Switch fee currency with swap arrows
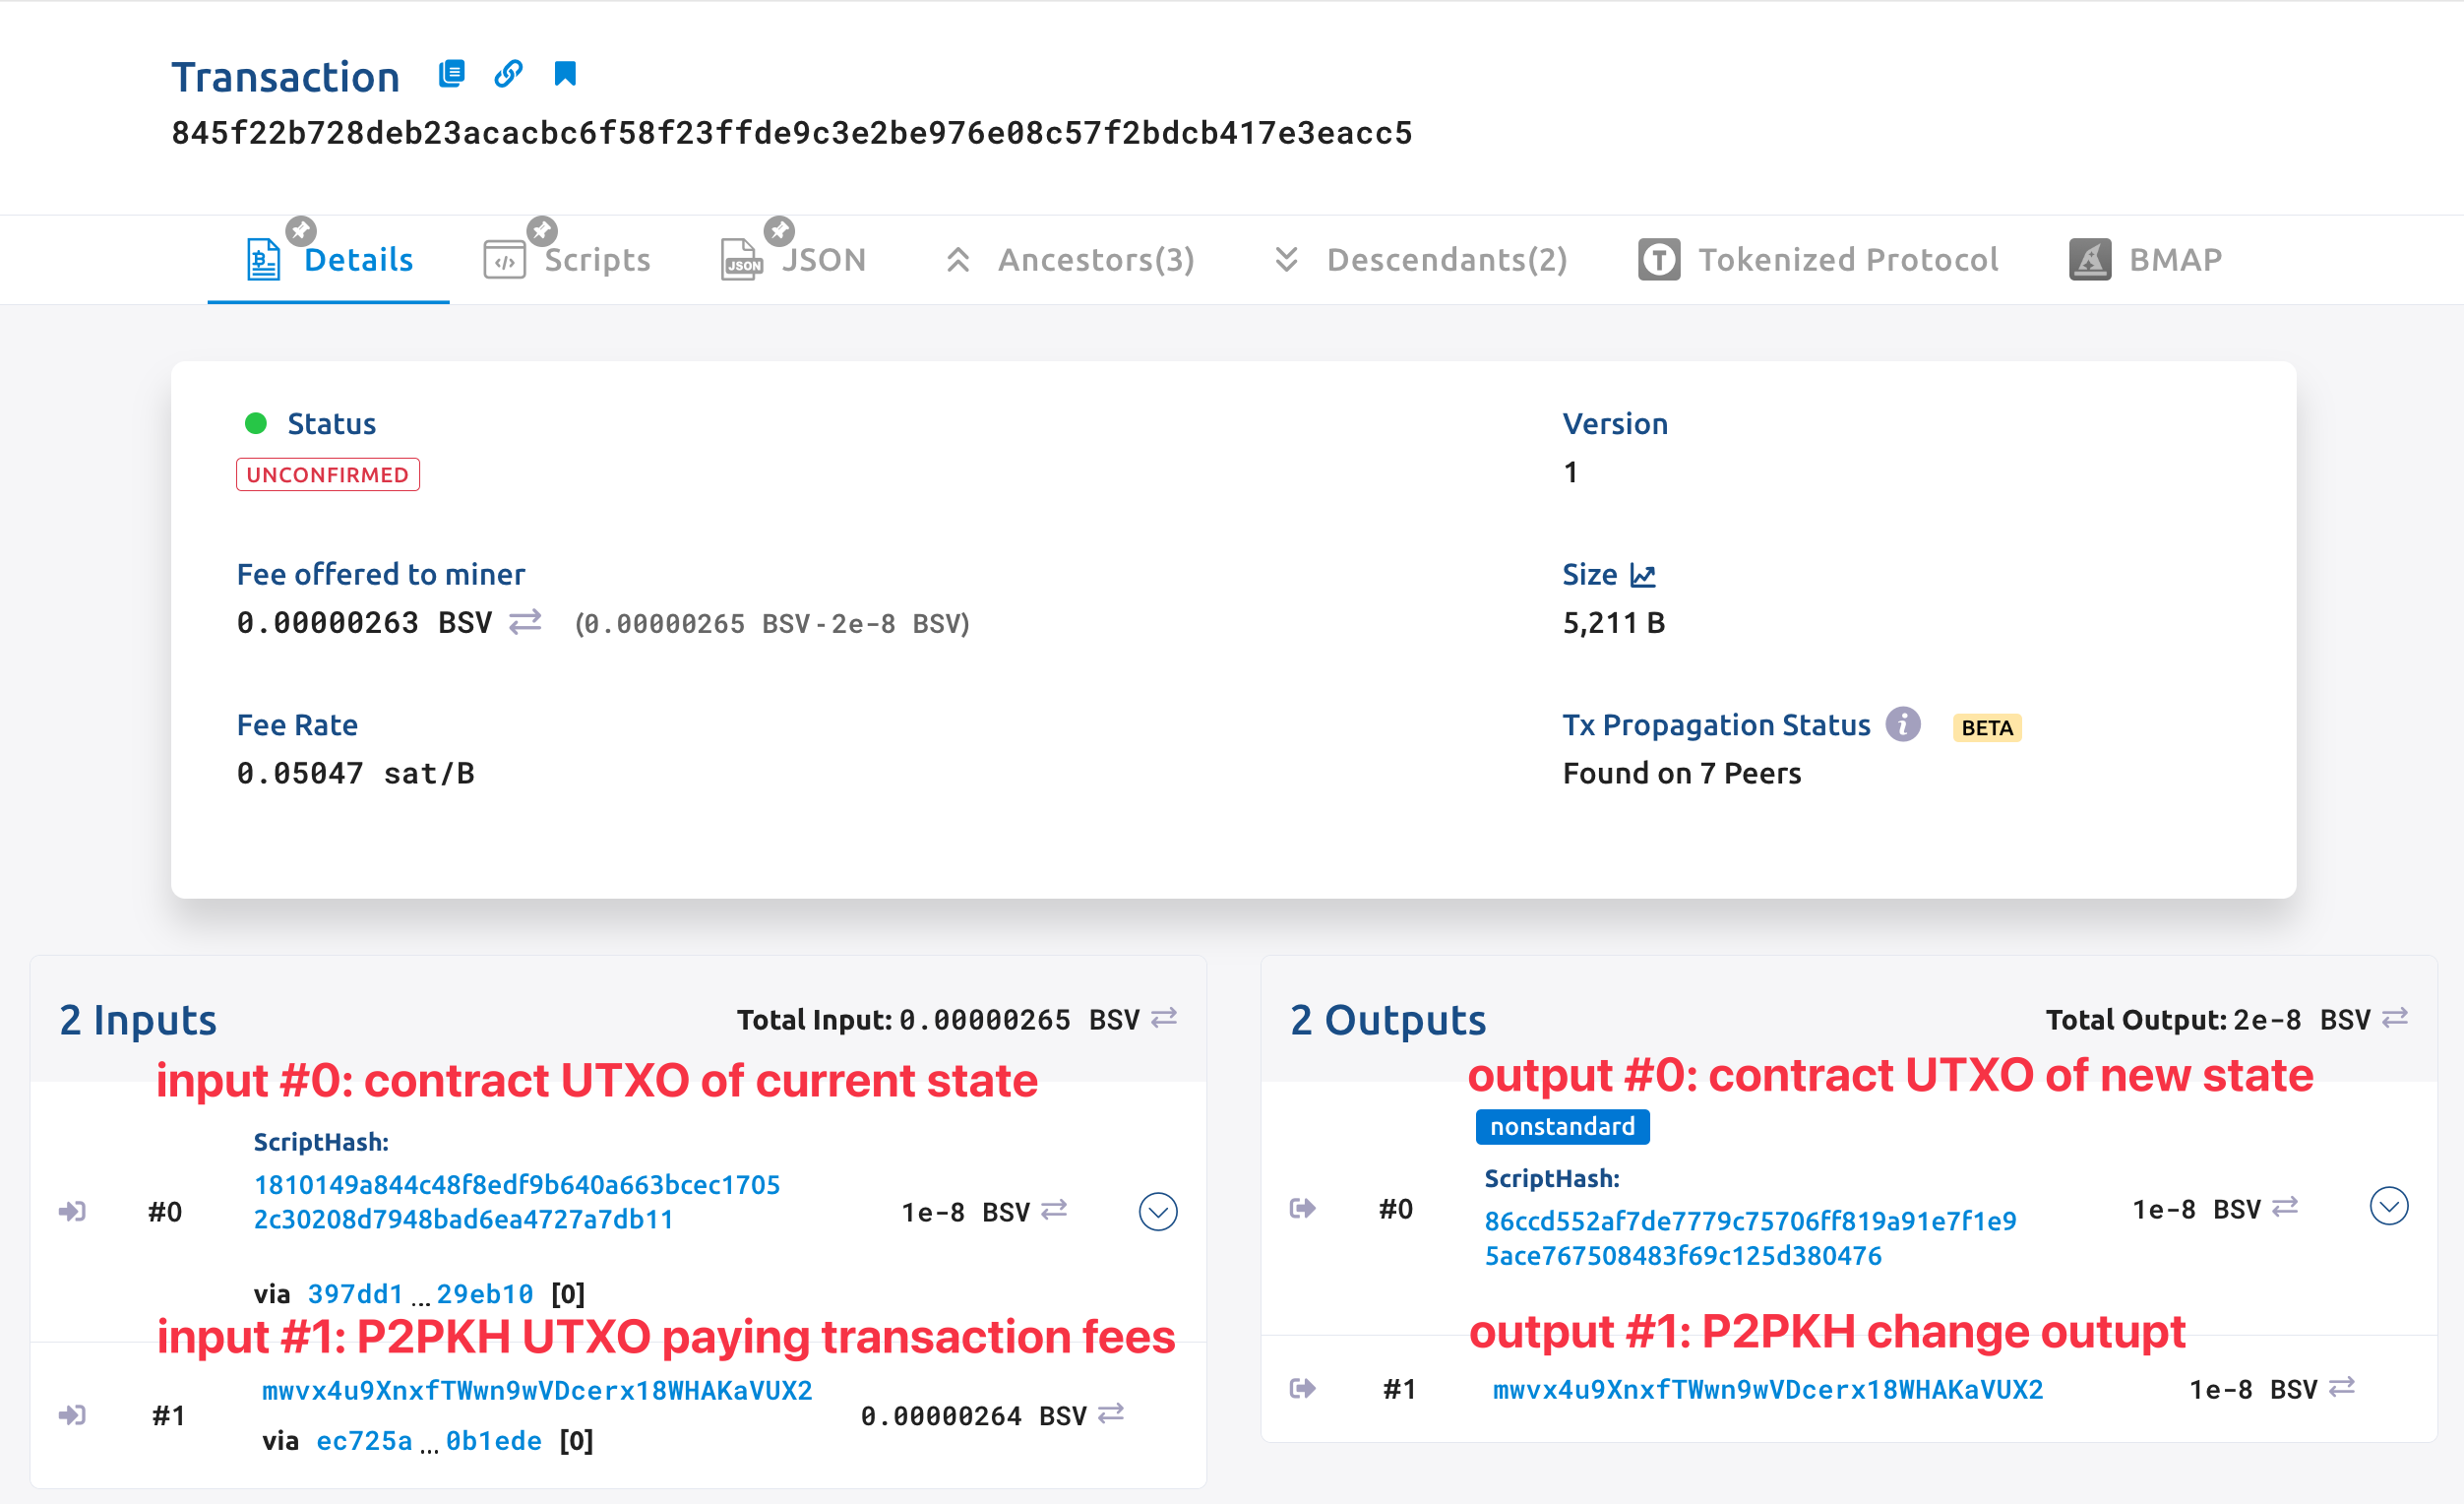This screenshot has width=2464, height=1504. (525, 622)
